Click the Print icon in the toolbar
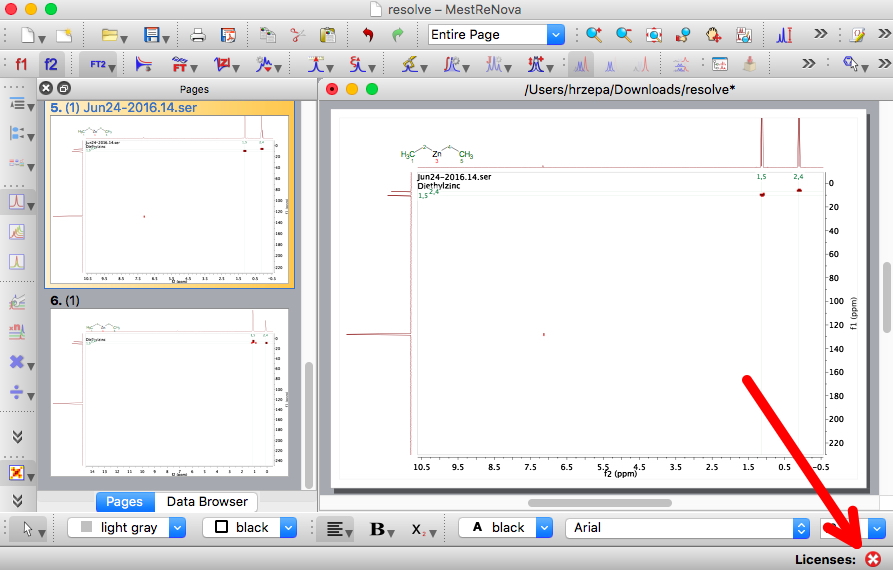The height and width of the screenshot is (570, 893). click(198, 35)
